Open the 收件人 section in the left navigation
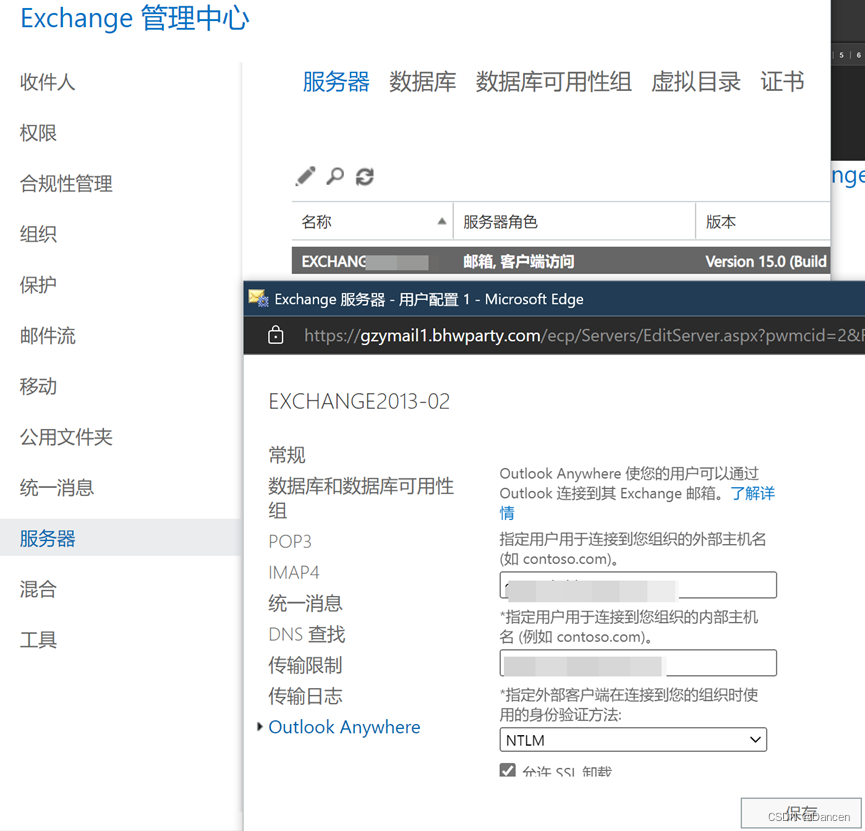This screenshot has width=865, height=831. click(47, 82)
